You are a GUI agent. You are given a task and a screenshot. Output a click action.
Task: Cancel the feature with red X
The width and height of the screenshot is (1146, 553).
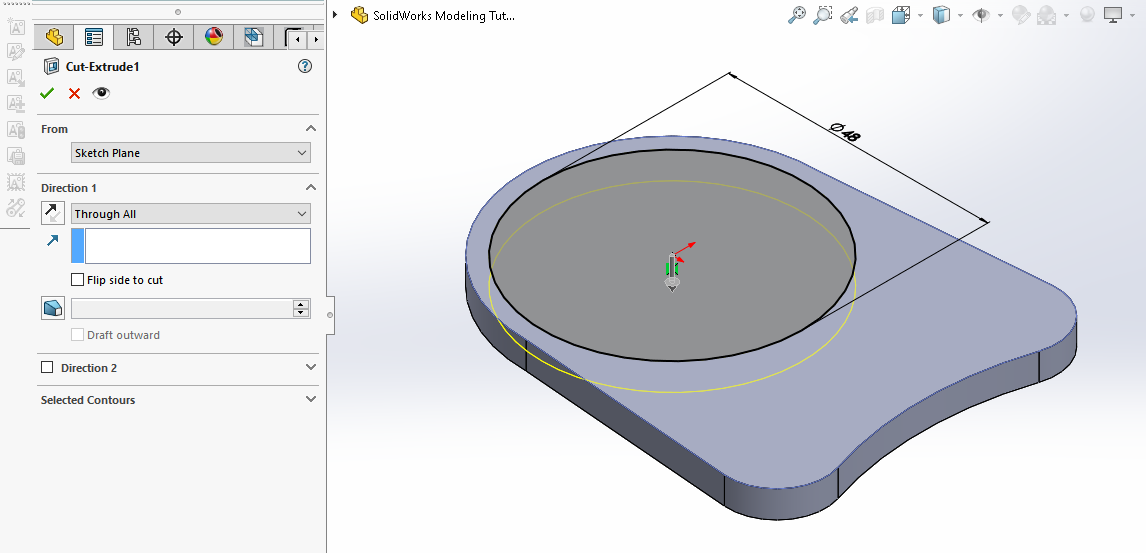74,93
